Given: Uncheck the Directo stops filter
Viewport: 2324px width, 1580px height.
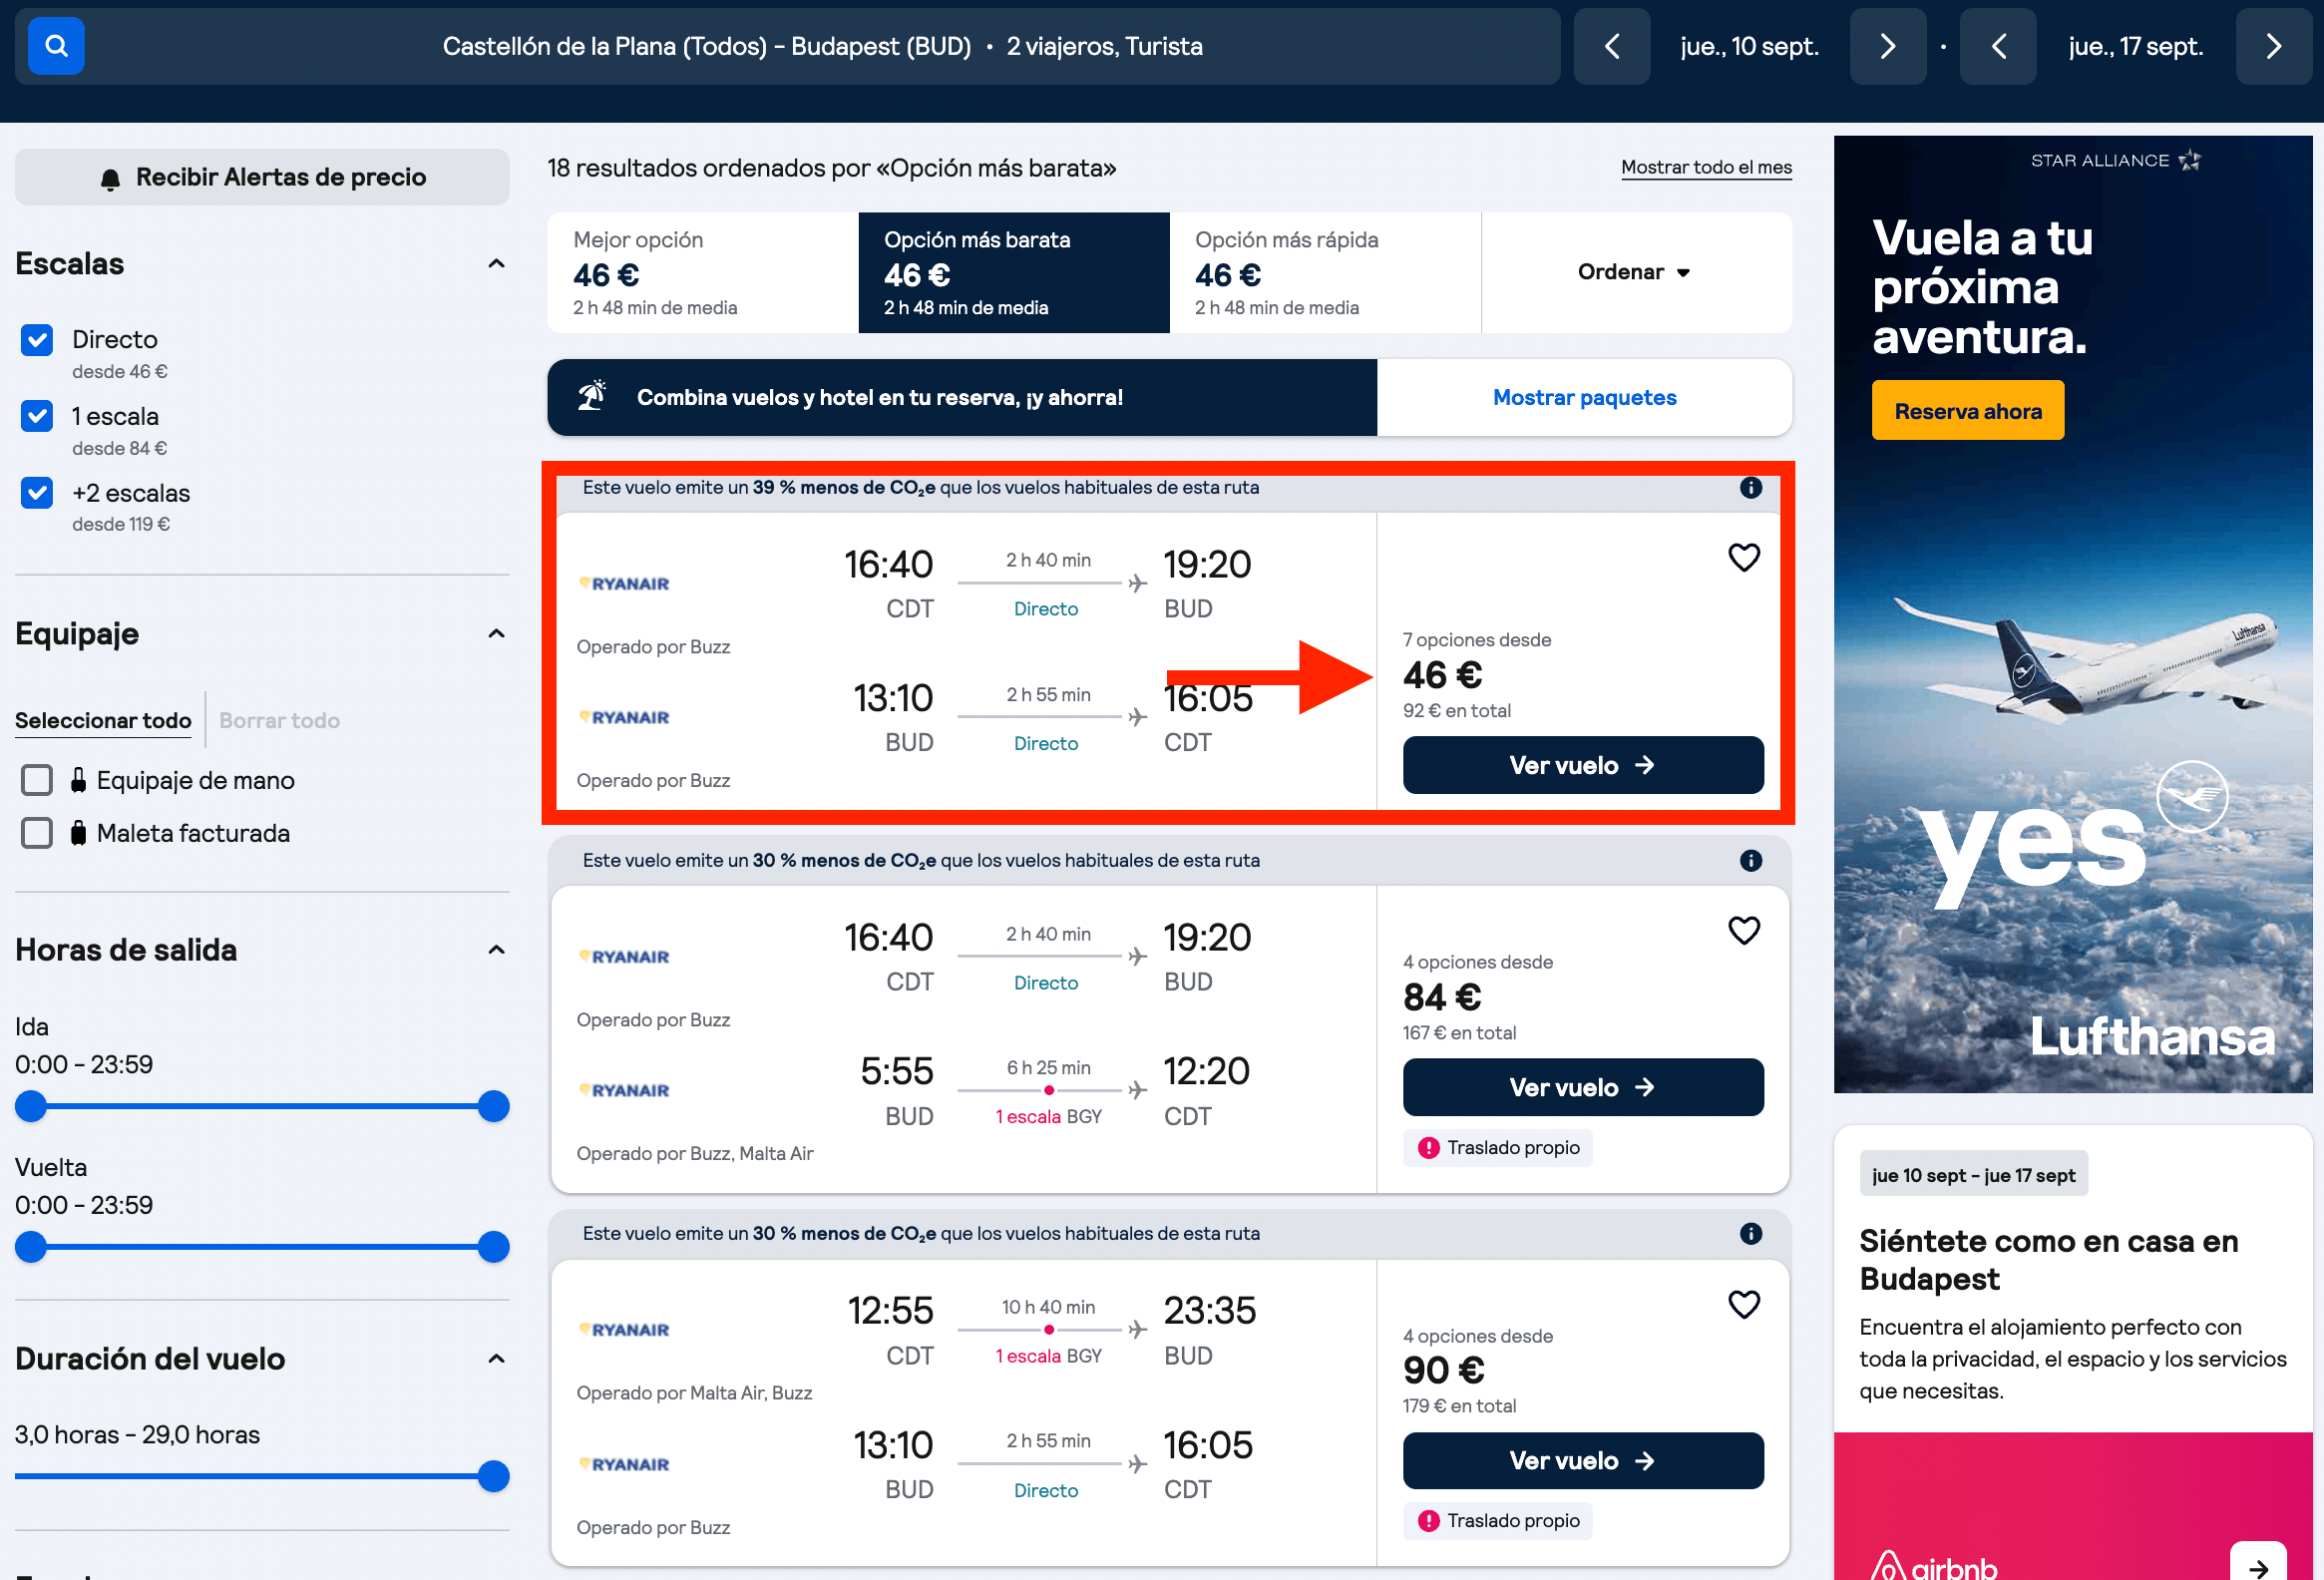Looking at the screenshot, I should [37, 340].
